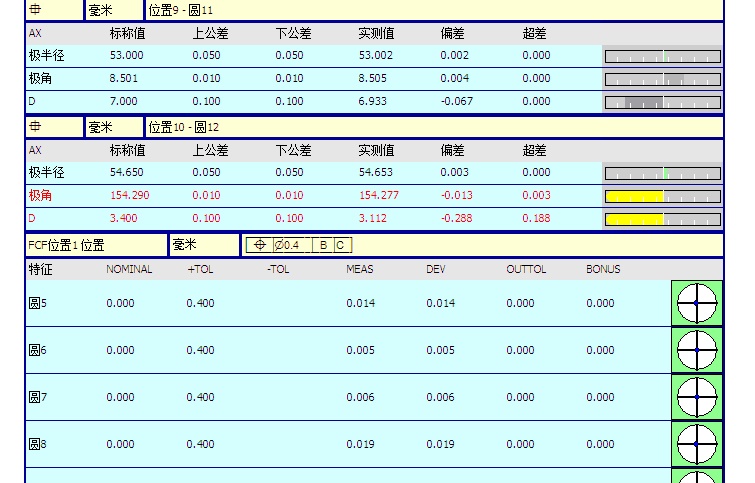
Task: Click the 极半径 deviation bar in 位置9
Action: click(x=662, y=56)
